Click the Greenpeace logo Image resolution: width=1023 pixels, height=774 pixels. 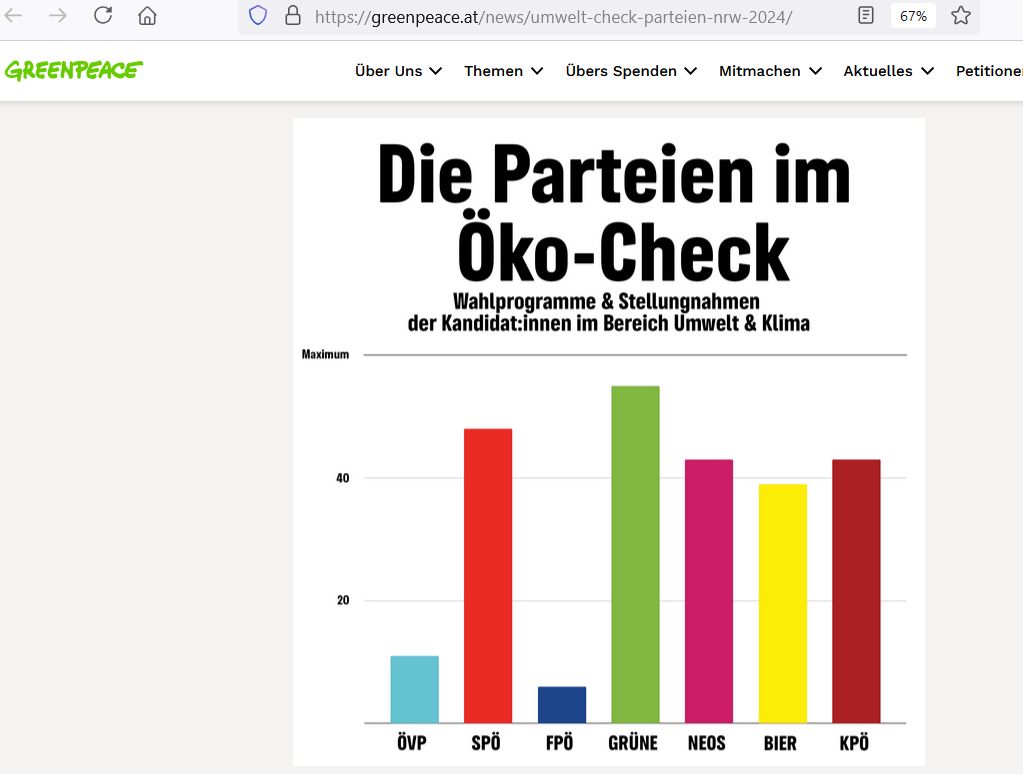point(74,70)
